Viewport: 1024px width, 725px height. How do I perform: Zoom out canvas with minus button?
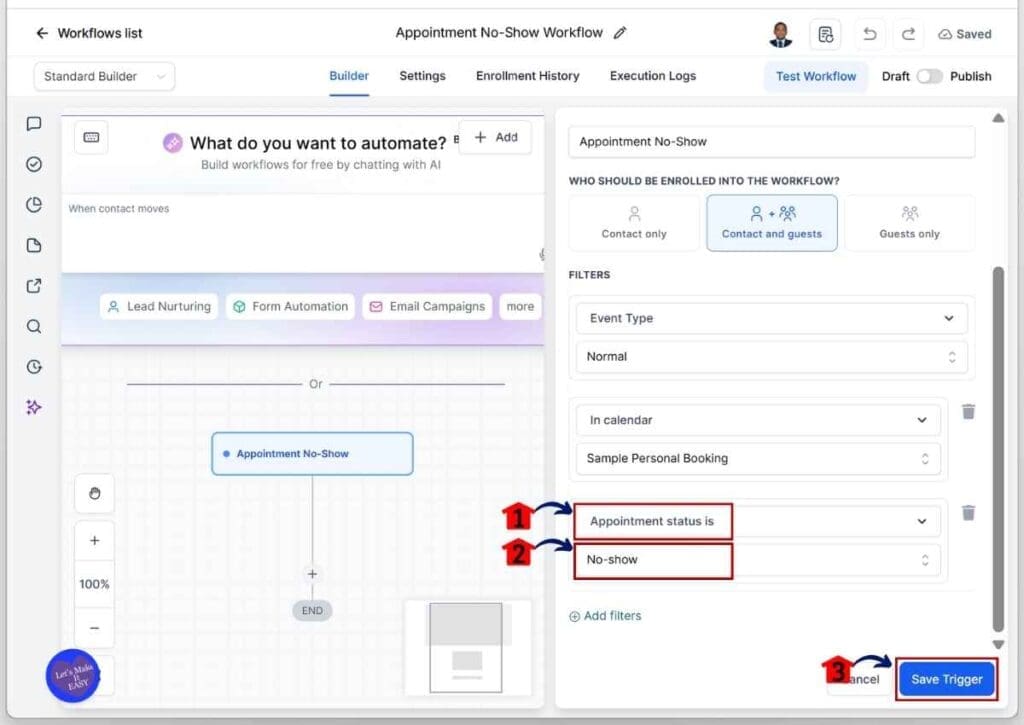pos(95,628)
